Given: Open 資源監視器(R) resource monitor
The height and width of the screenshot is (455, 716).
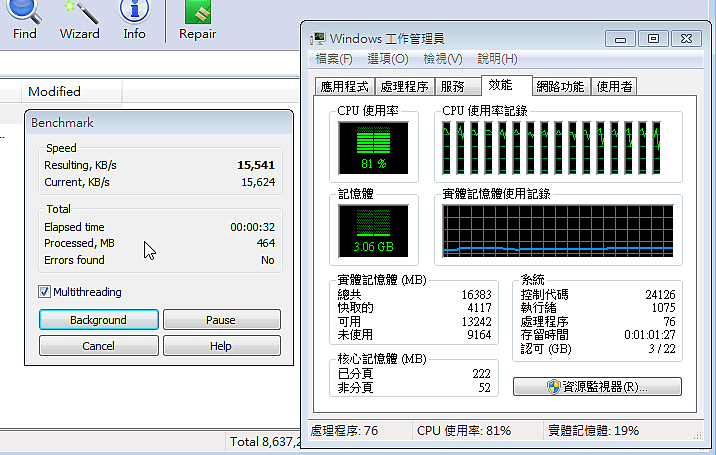Looking at the screenshot, I should tap(597, 387).
